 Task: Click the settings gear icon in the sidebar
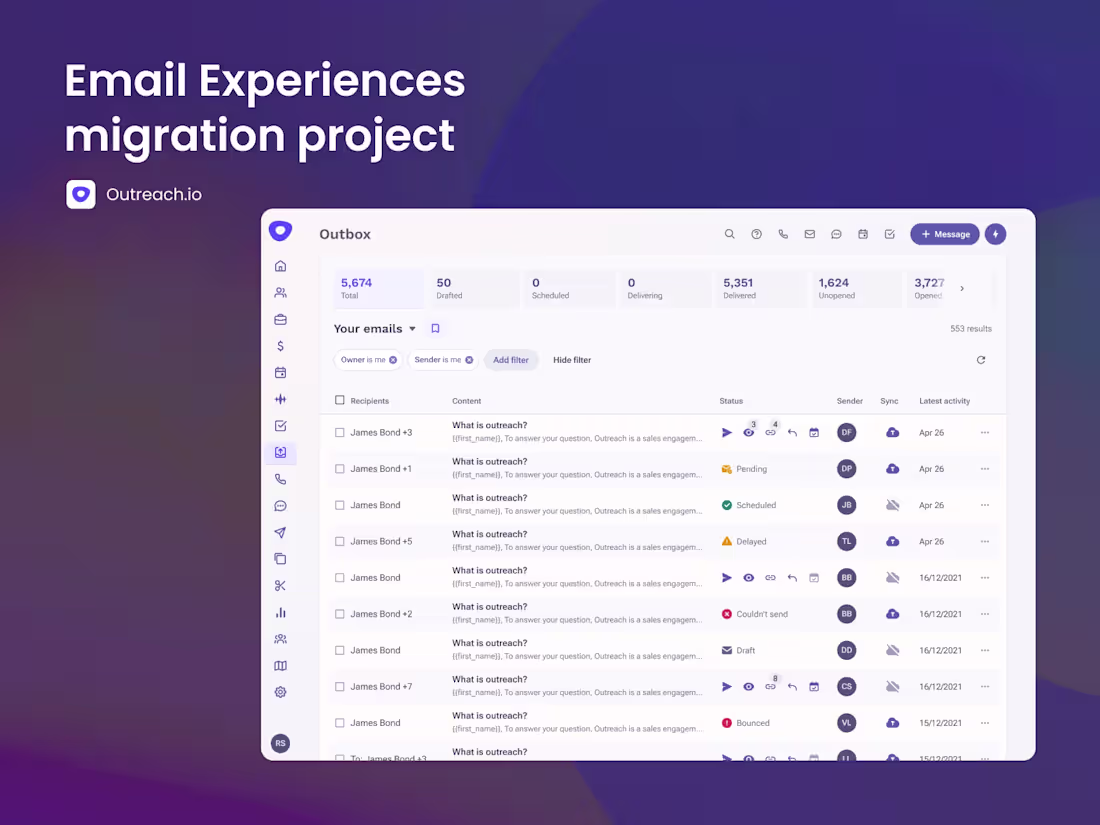[x=280, y=692]
